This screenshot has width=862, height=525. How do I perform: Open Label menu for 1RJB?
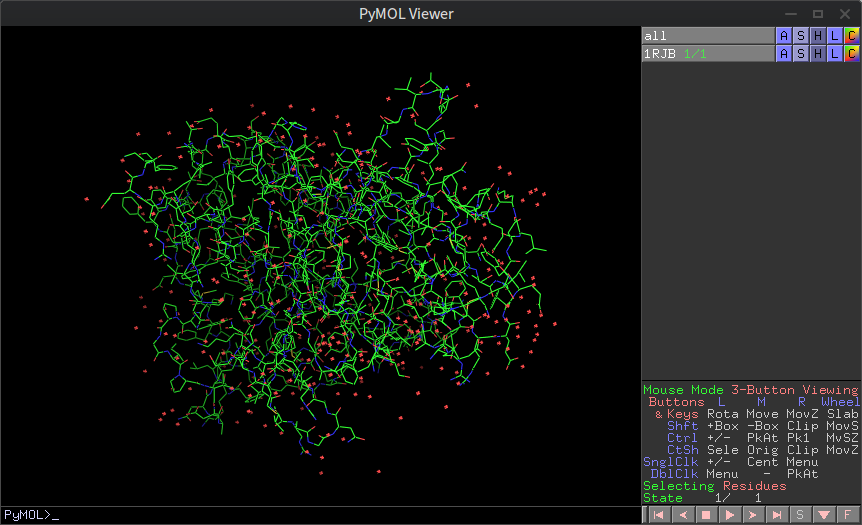click(834, 53)
